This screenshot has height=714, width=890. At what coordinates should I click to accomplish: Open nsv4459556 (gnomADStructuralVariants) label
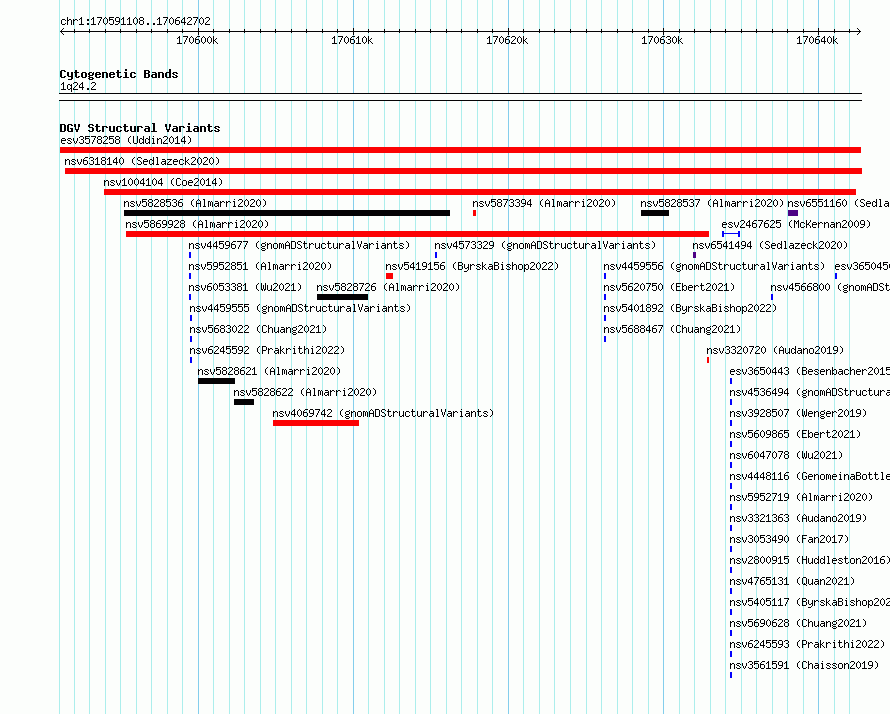(714, 266)
